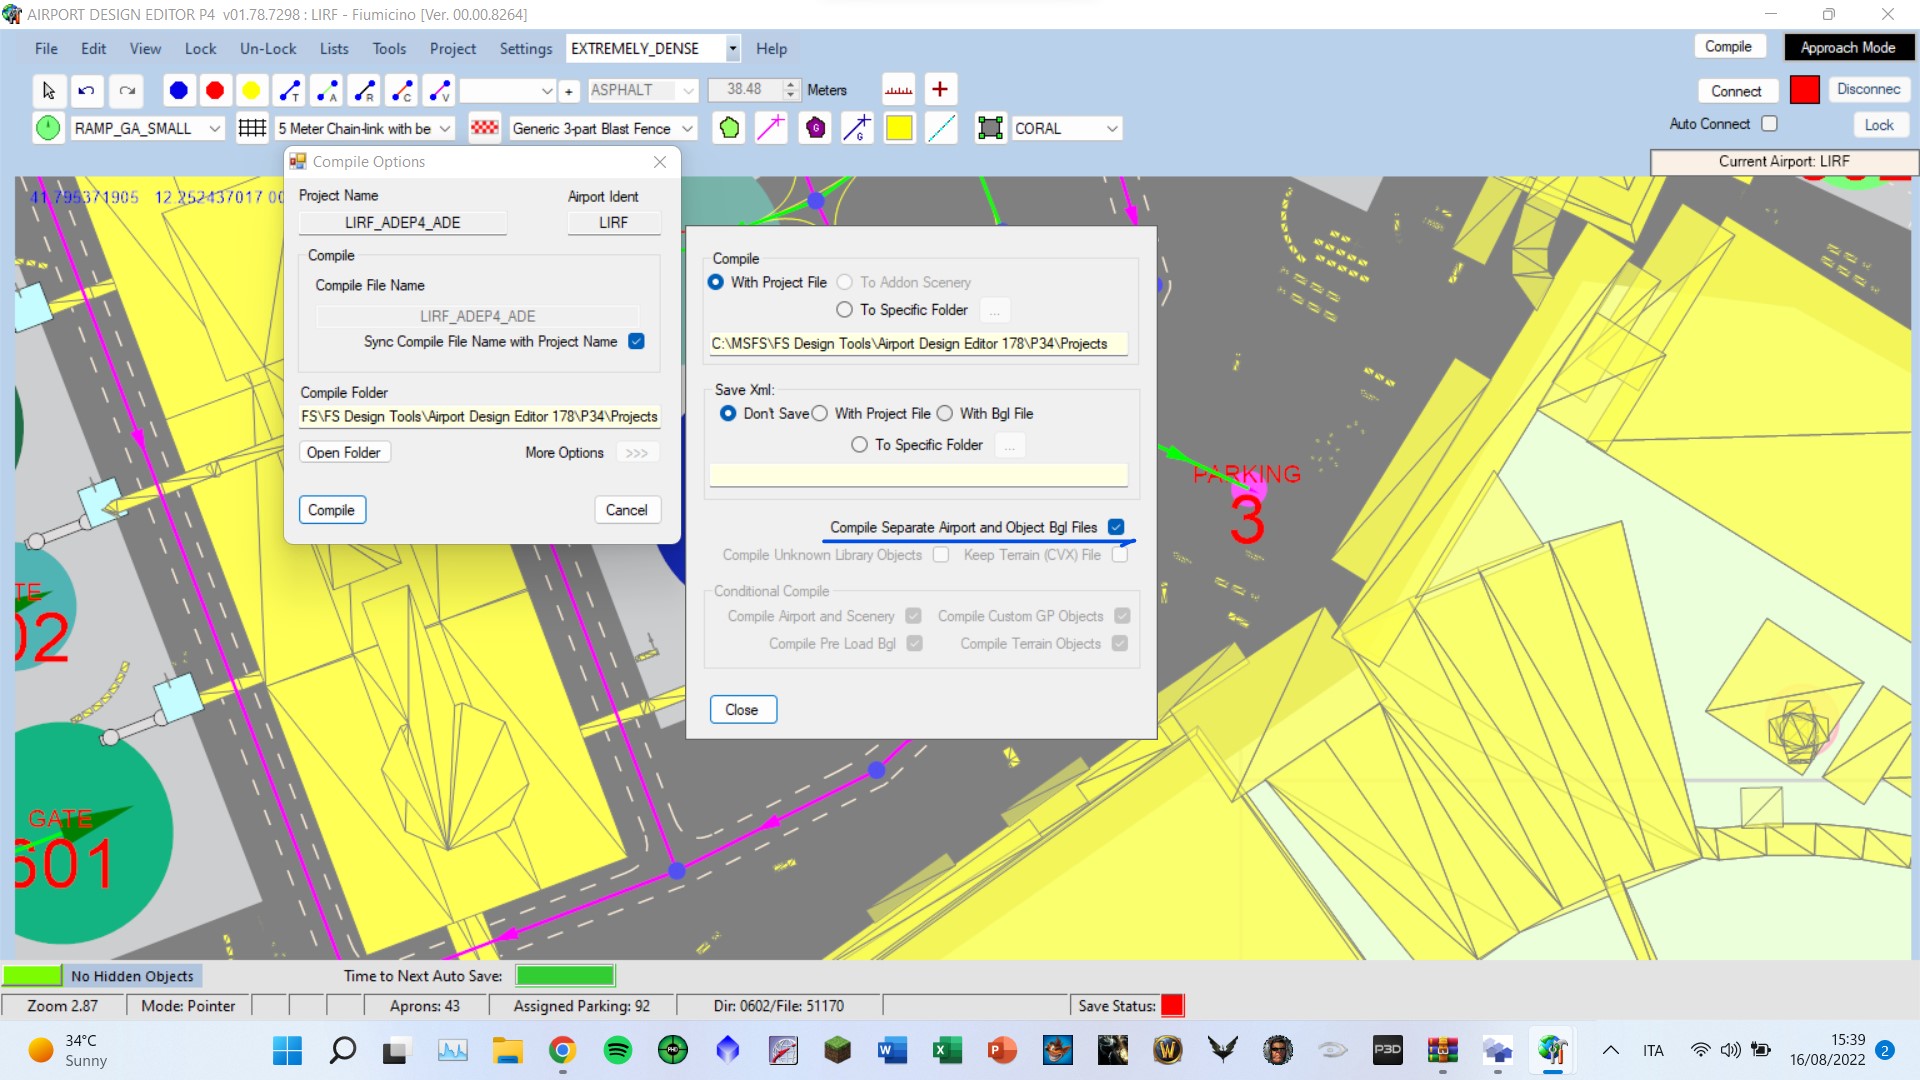Click the red plus icon

coord(939,90)
